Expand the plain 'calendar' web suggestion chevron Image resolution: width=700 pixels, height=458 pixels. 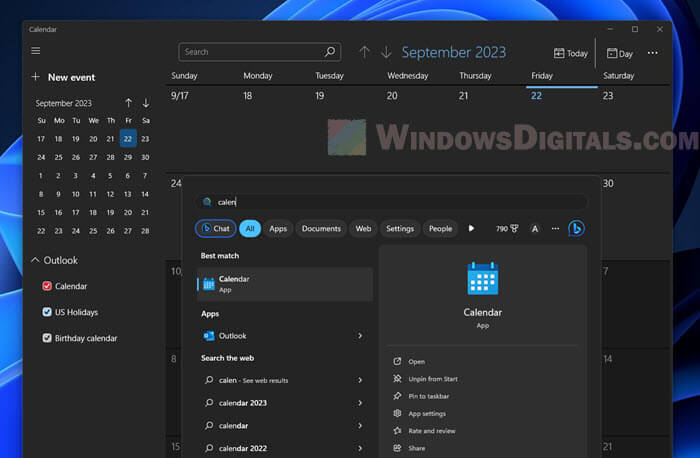click(x=360, y=426)
